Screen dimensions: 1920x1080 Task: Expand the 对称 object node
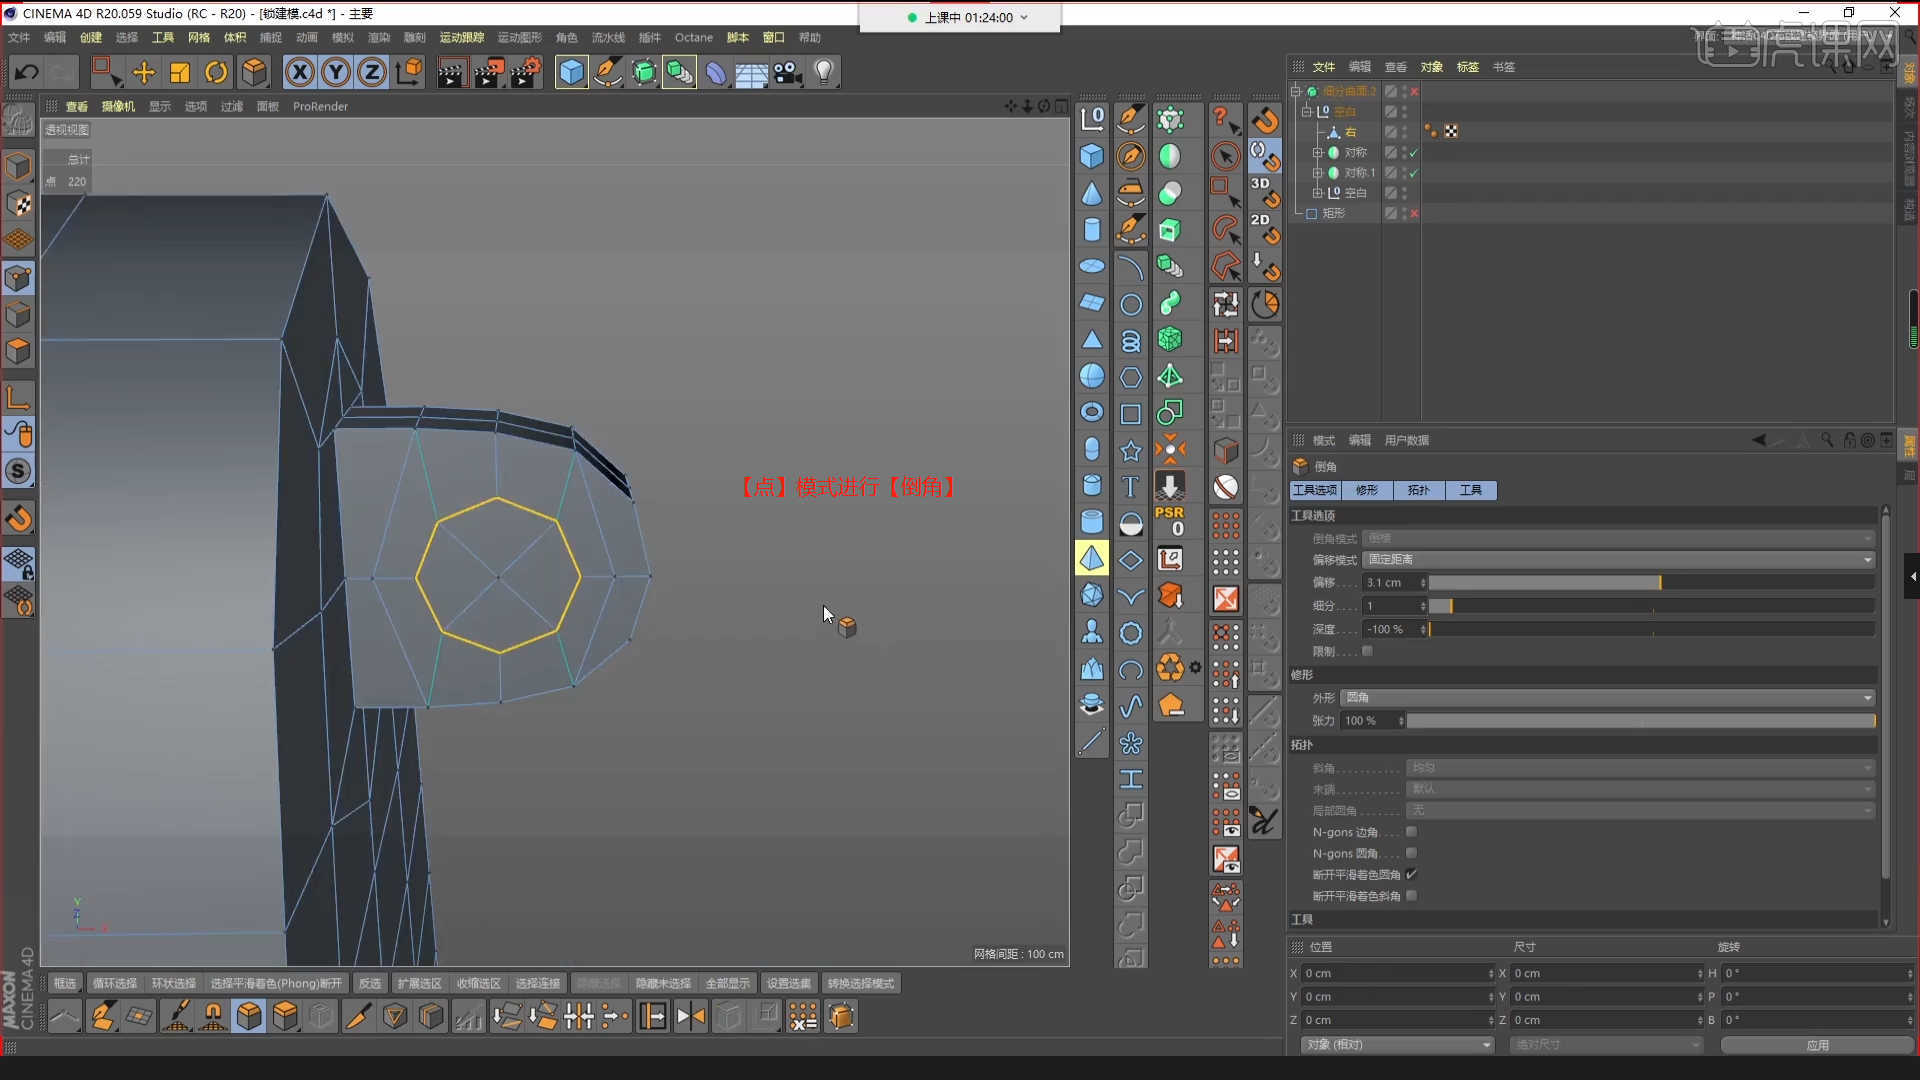point(1318,153)
